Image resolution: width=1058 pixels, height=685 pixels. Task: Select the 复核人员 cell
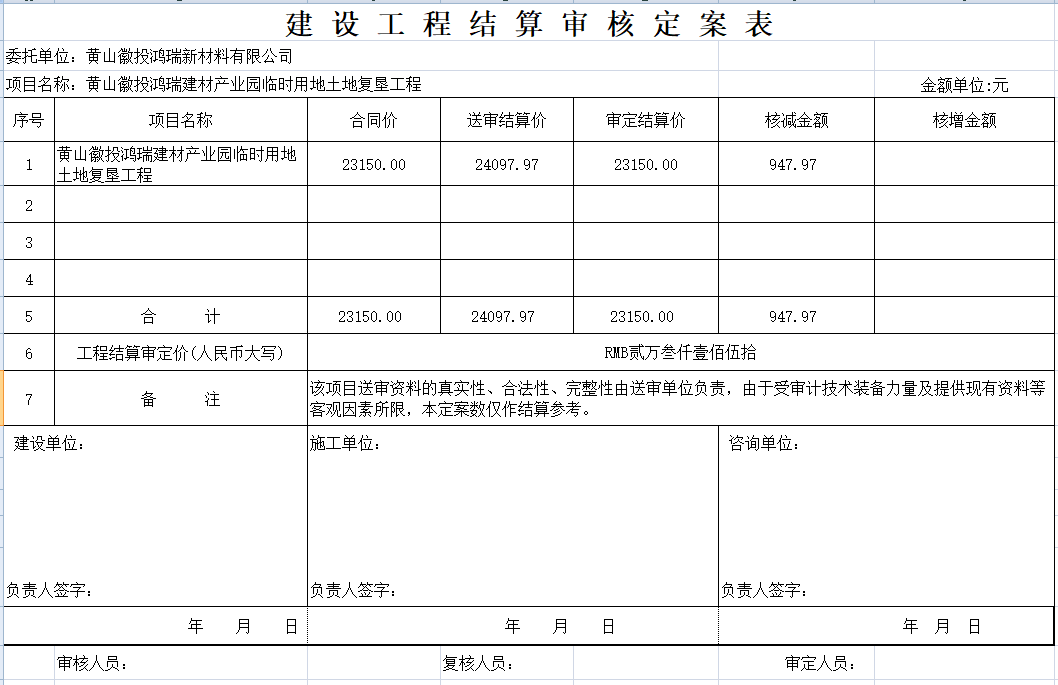coord(479,663)
